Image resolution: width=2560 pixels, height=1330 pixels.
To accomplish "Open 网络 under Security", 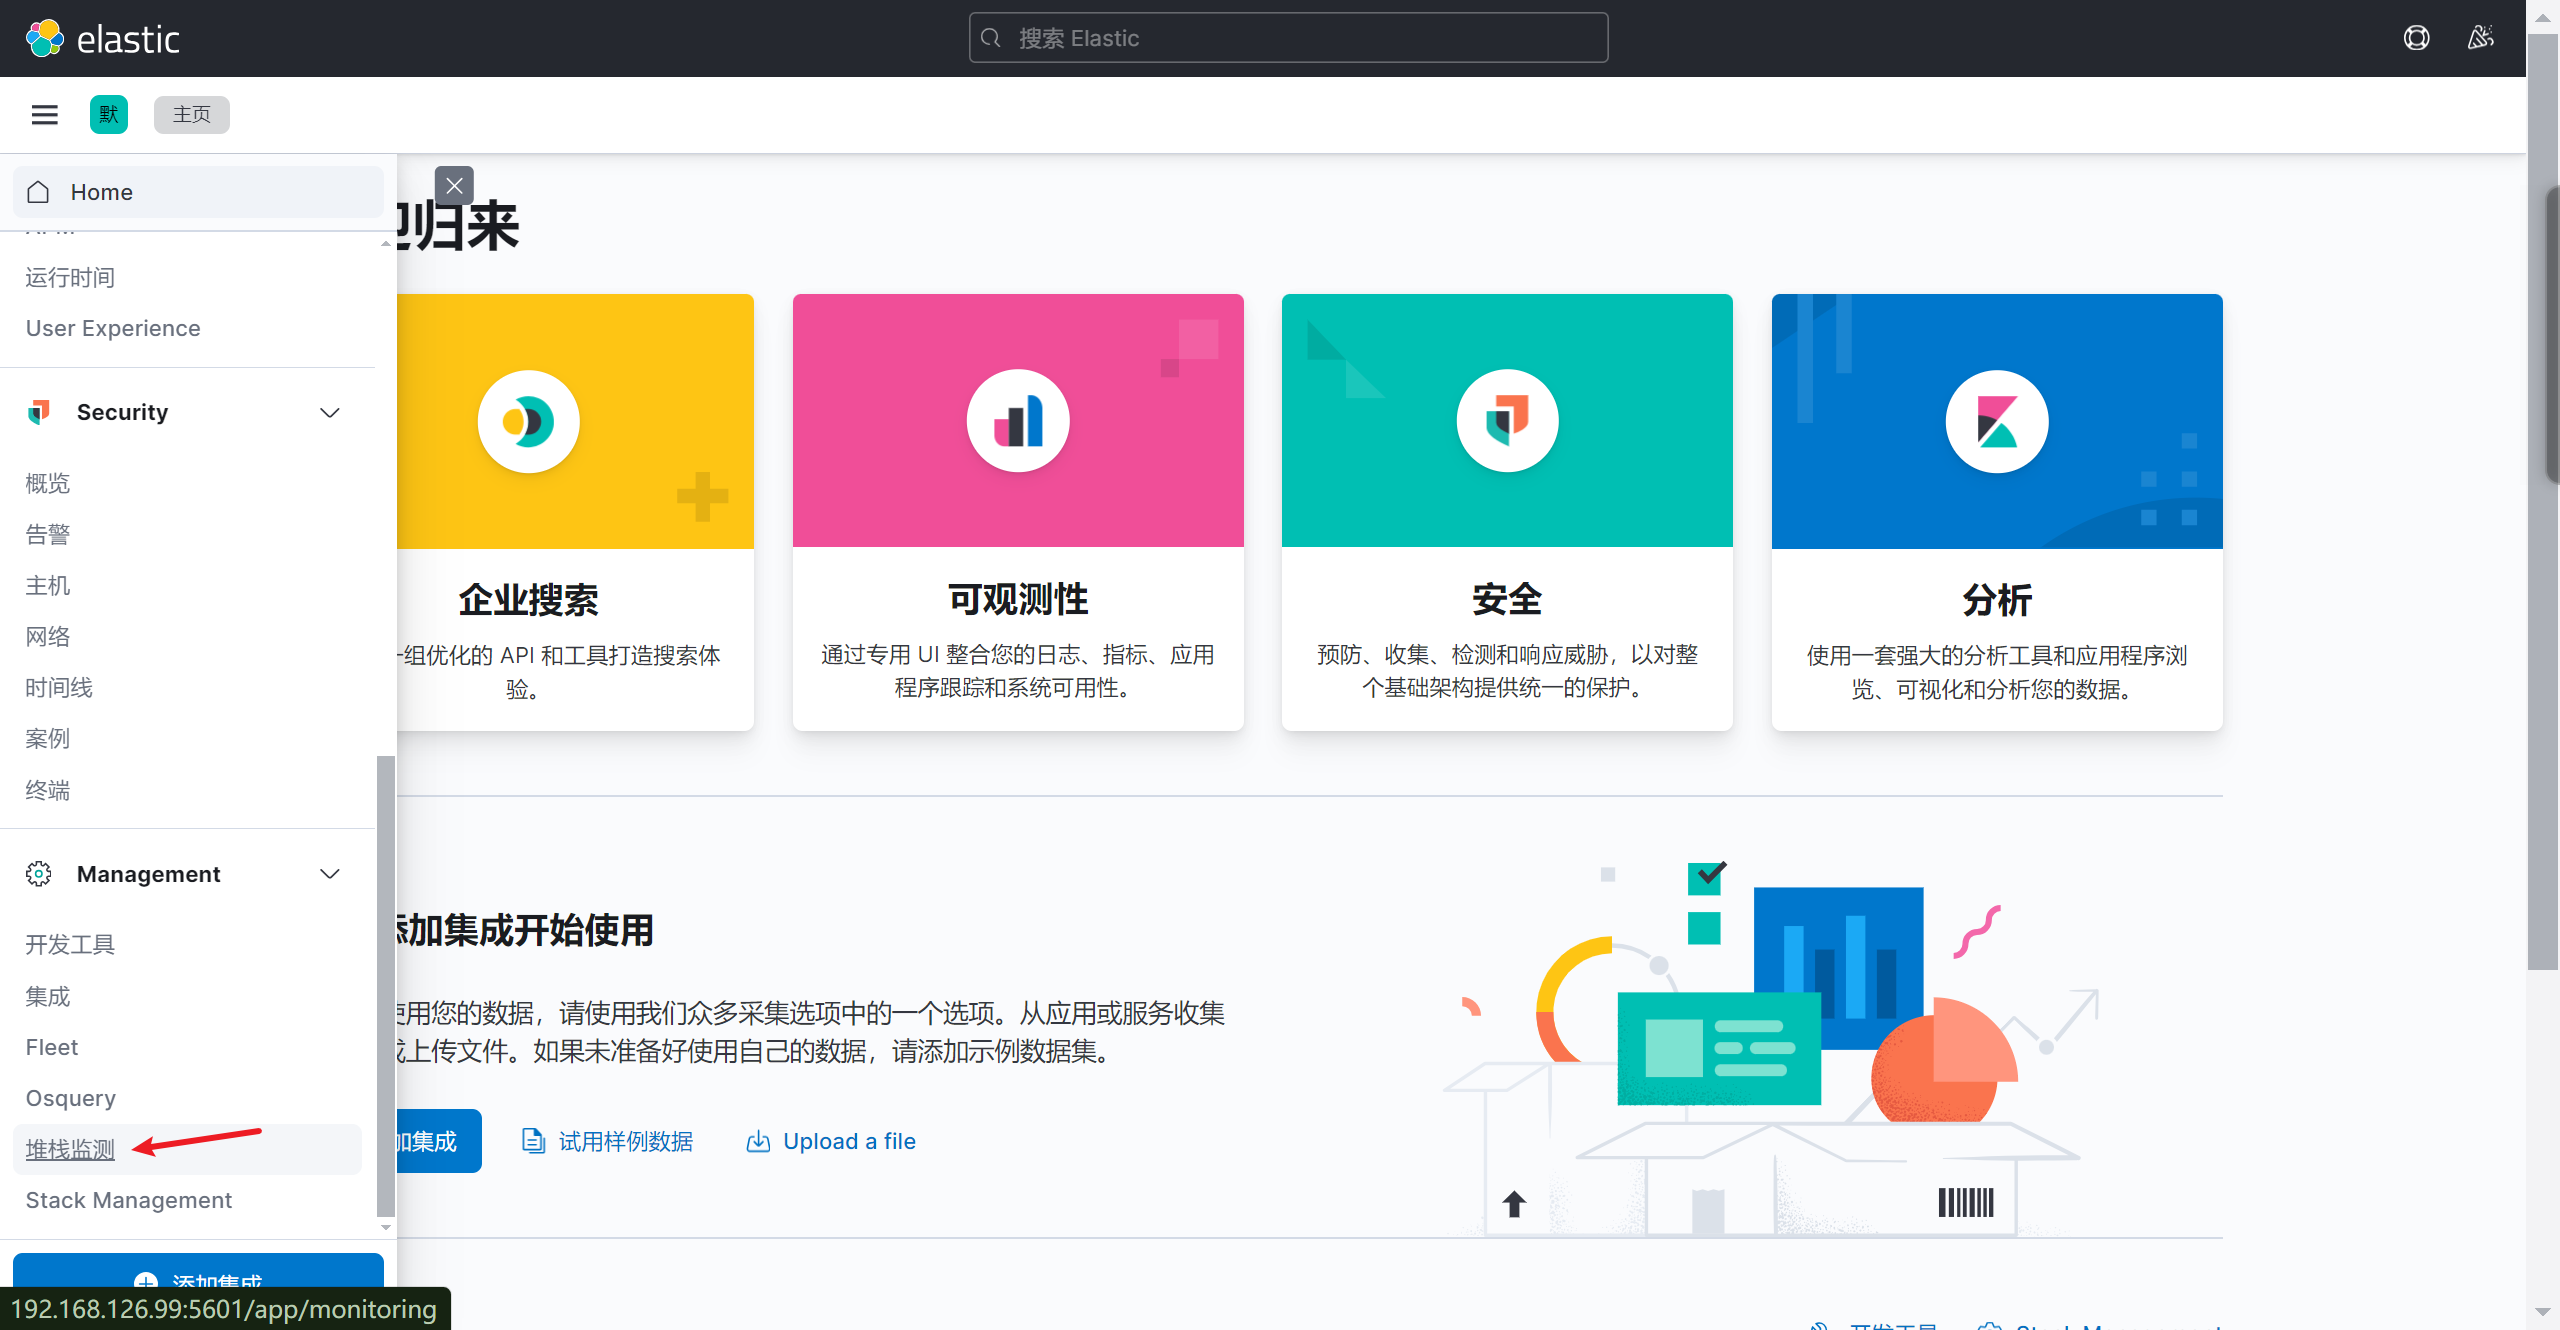I will click(x=48, y=637).
